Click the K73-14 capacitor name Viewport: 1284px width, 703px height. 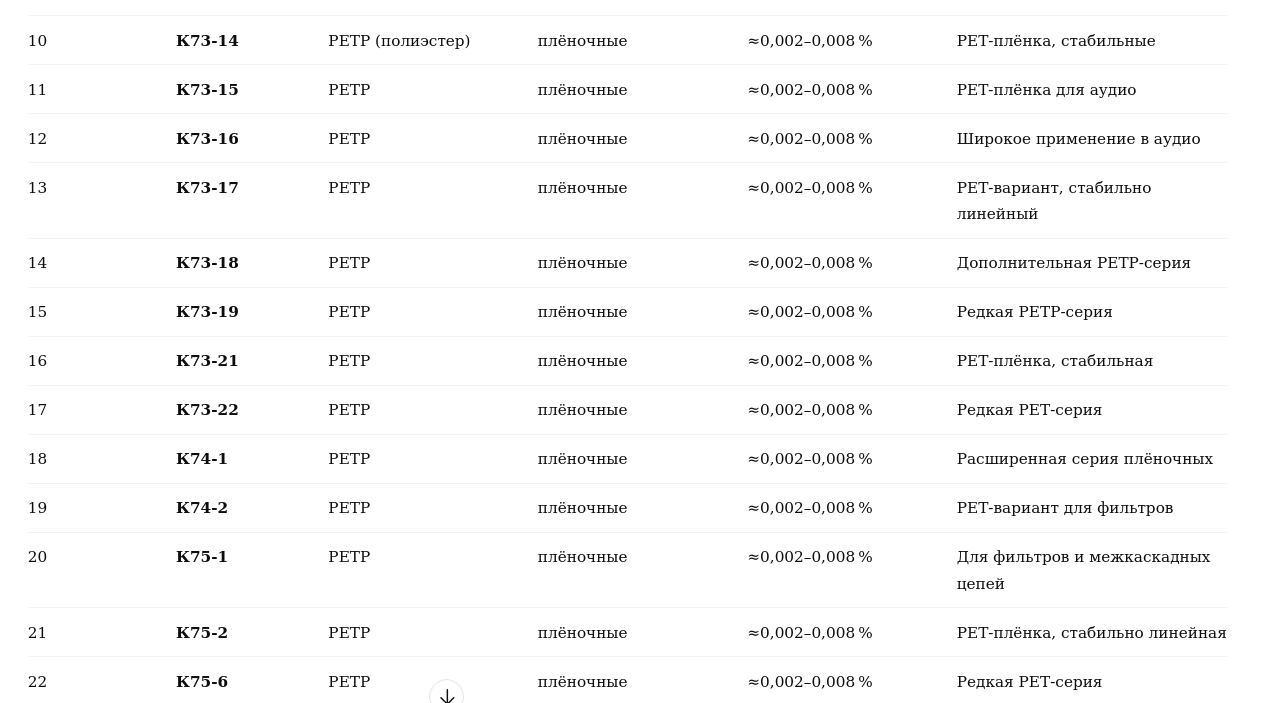pyautogui.click(x=207, y=41)
